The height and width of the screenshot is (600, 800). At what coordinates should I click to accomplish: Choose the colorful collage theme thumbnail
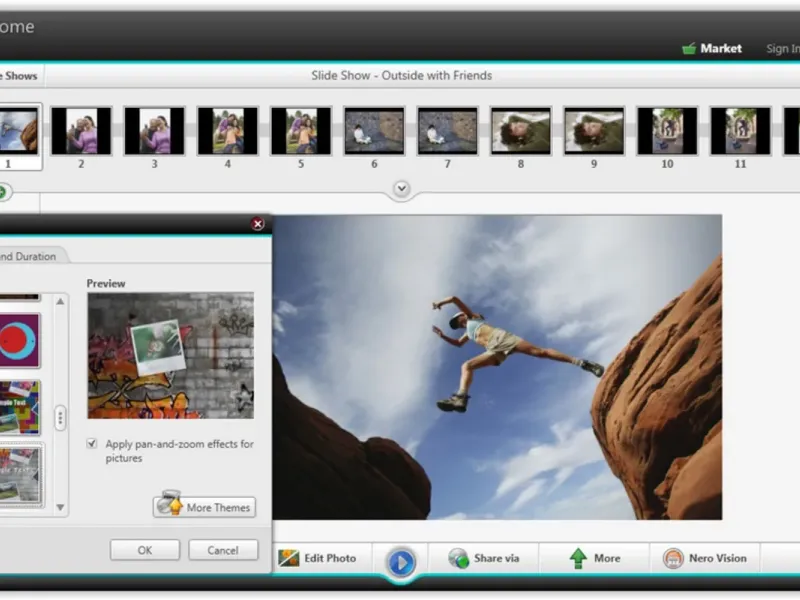[19, 407]
